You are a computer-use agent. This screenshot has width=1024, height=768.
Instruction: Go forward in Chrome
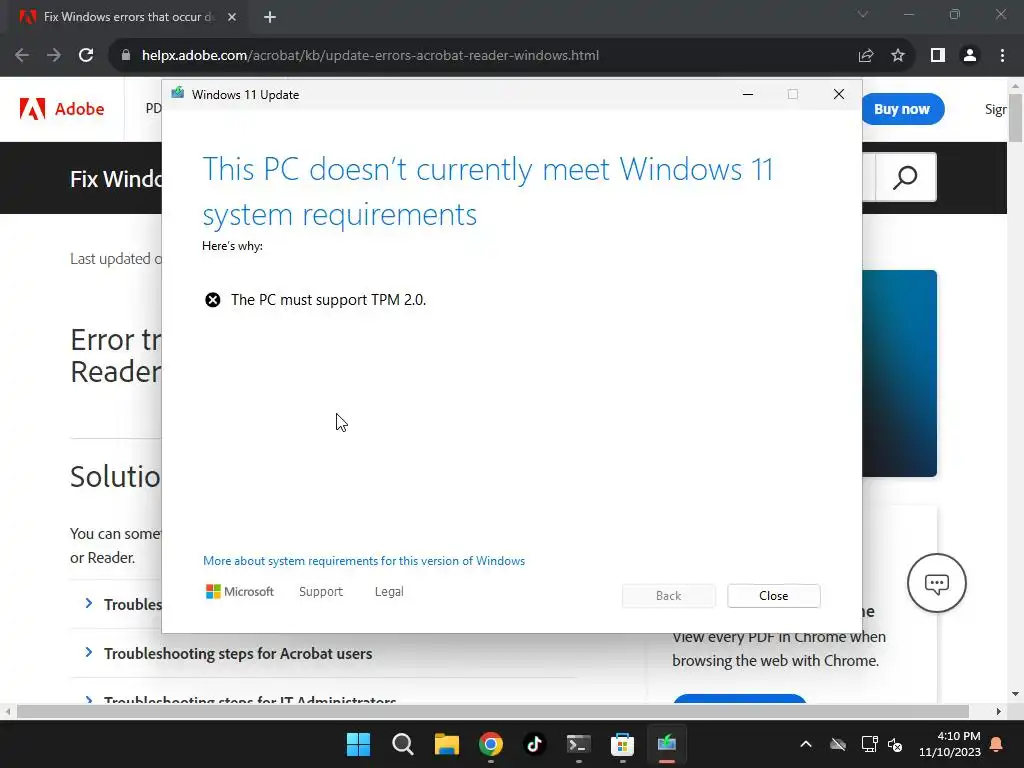point(54,56)
